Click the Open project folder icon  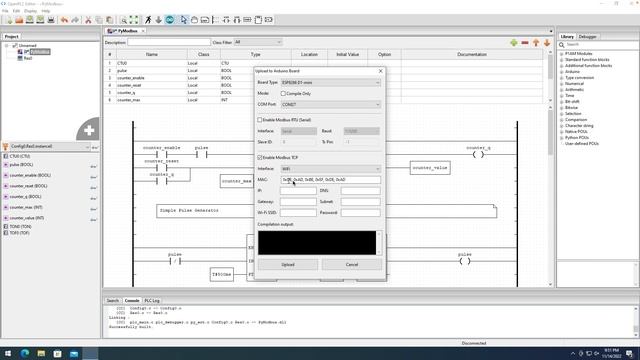coord(19,20)
